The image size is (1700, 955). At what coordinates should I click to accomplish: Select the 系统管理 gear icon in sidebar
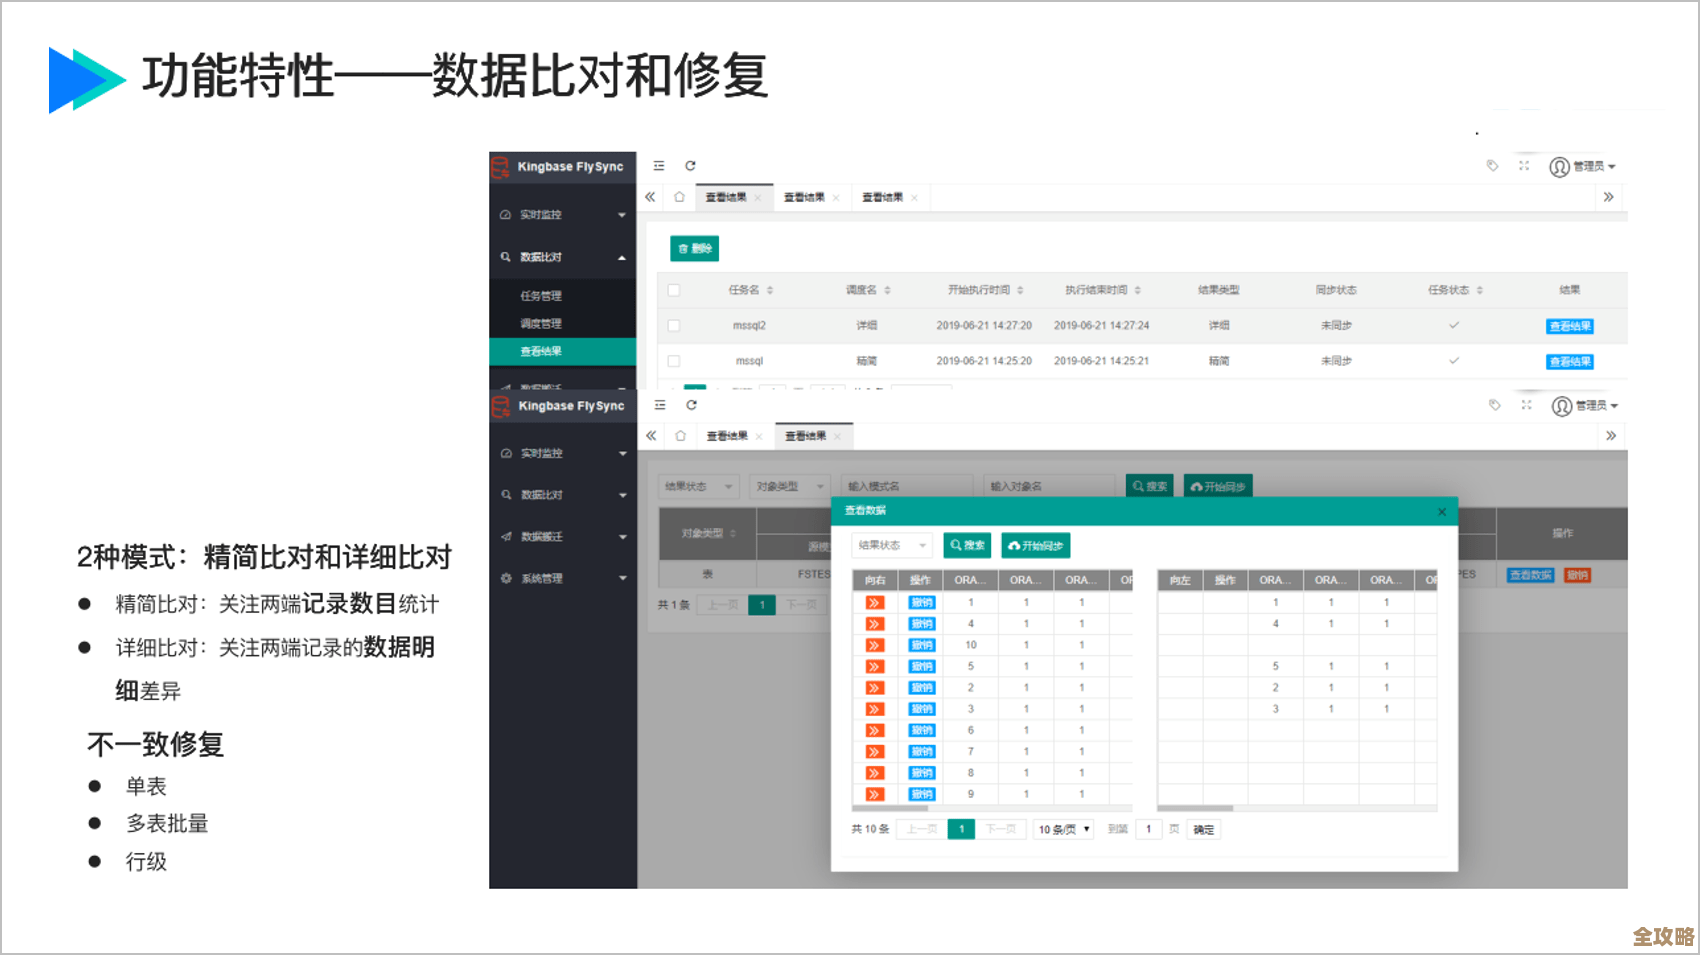point(506,578)
